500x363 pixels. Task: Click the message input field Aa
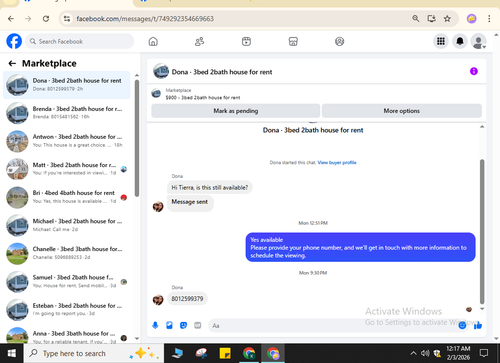(x=333, y=325)
